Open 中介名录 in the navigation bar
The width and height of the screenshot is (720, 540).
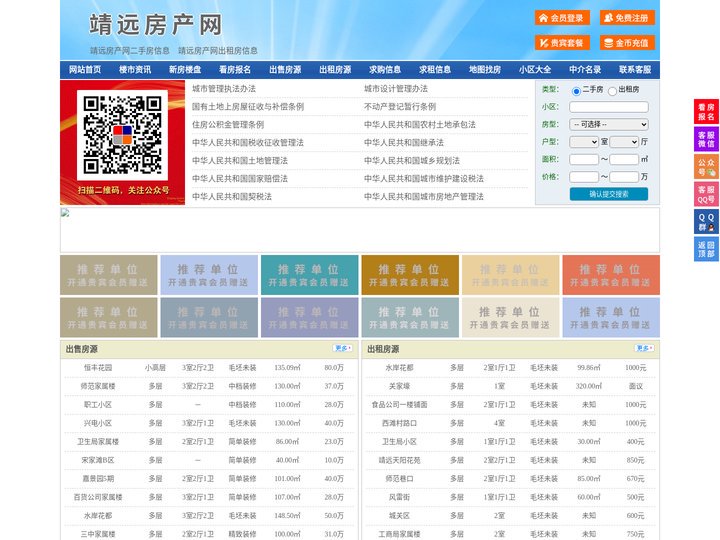[x=585, y=70]
